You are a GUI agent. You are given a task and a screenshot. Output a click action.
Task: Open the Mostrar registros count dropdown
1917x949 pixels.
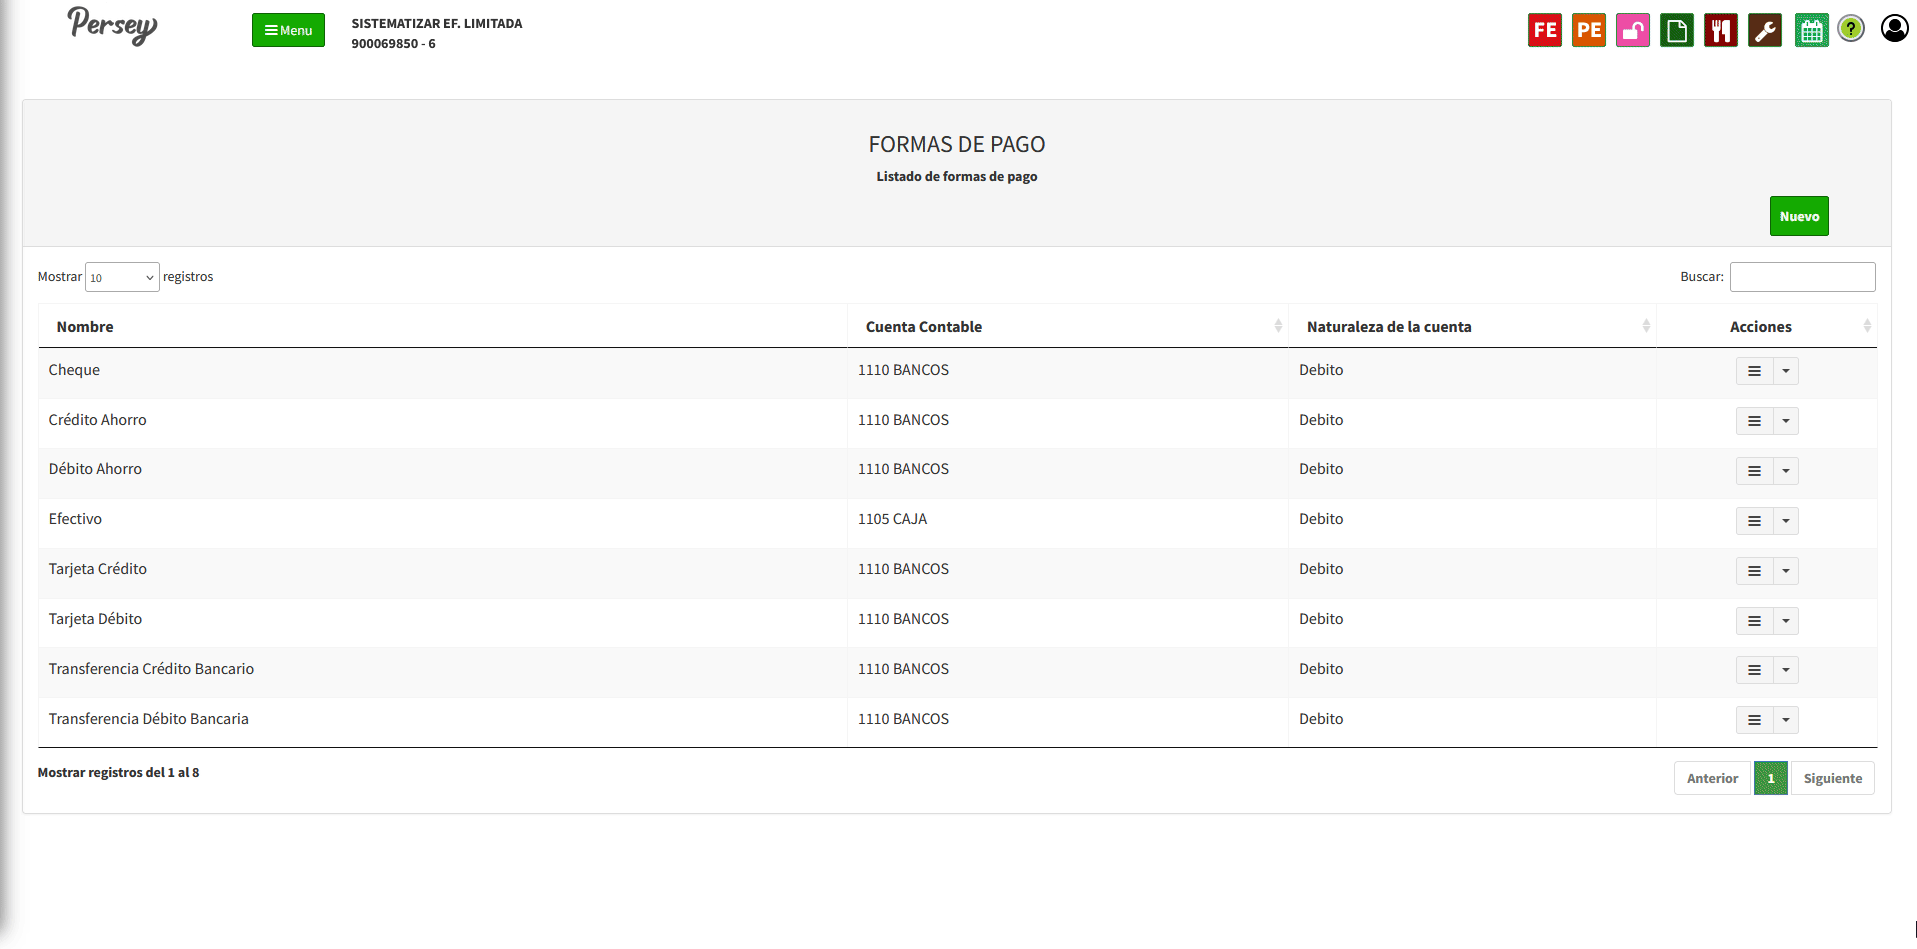[122, 277]
